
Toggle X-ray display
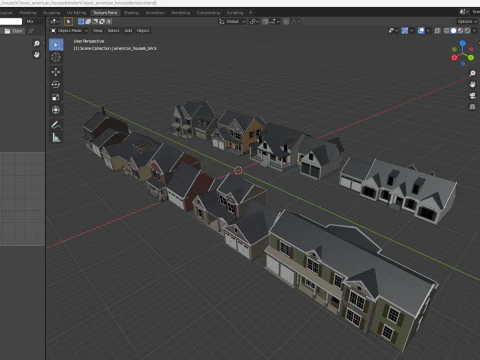(x=438, y=31)
